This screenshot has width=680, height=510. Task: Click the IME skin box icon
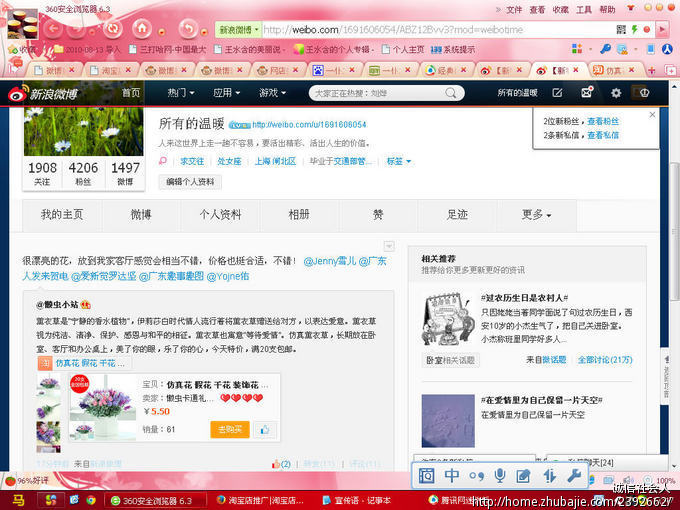click(426, 476)
